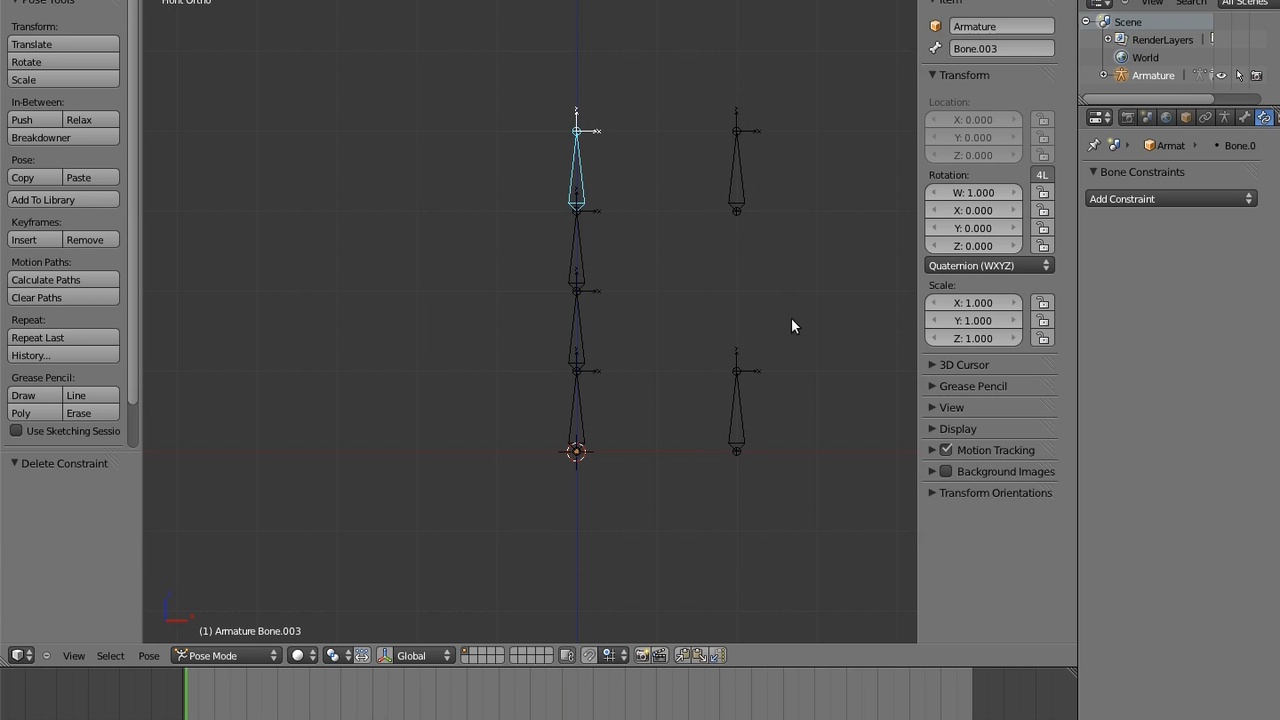Open the Object properties cube tab
1280x720 pixels.
coord(1186,117)
